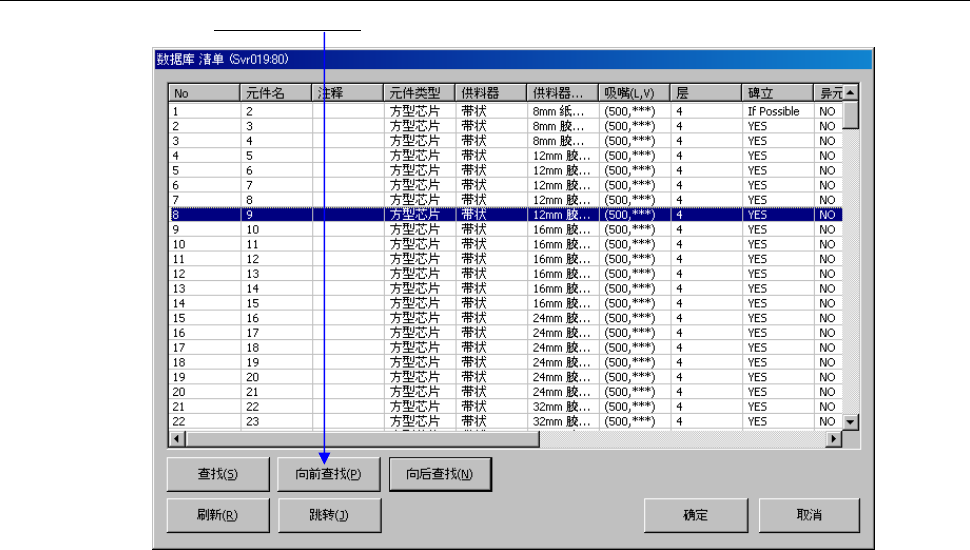Select row No 21 with 32mm feeder
The width and height of the screenshot is (970, 550).
506,407
